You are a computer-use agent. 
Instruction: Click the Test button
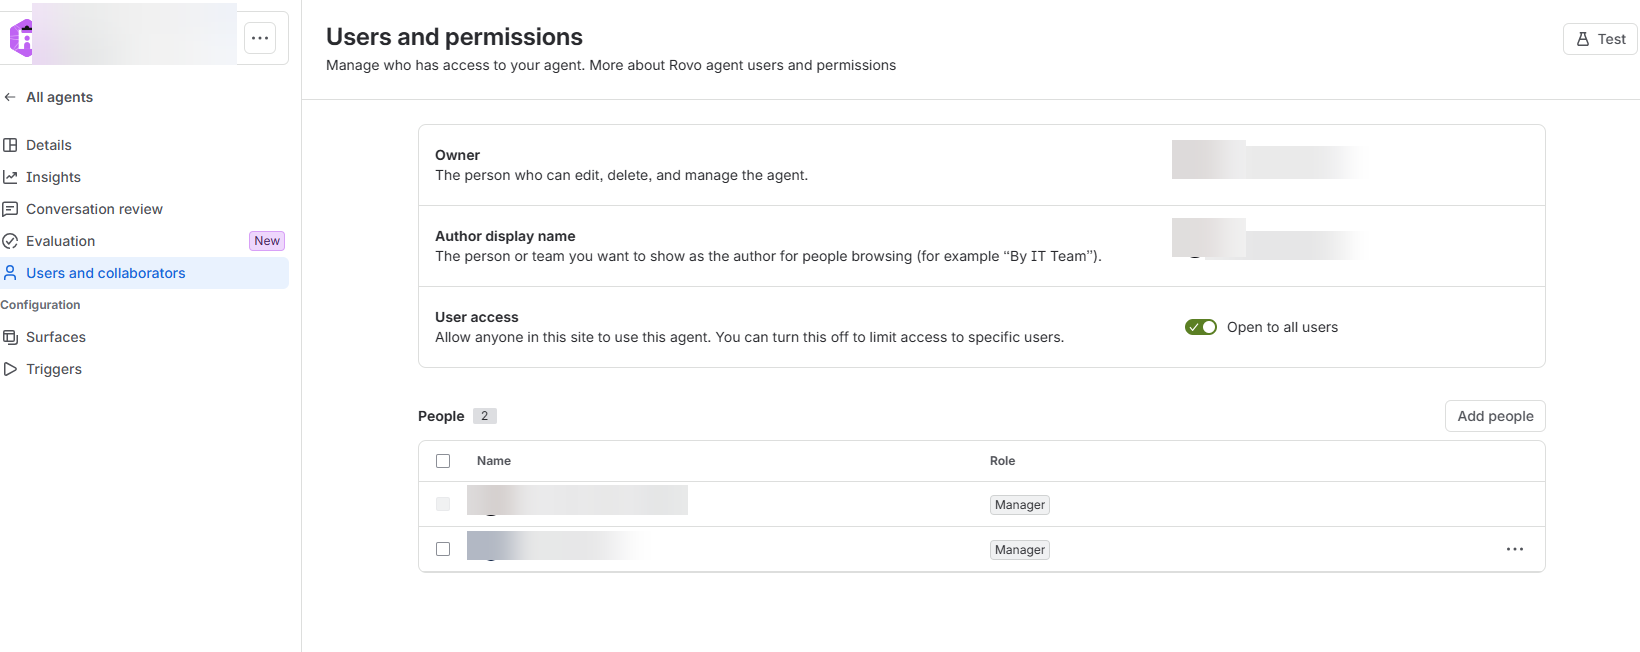pyautogui.click(x=1600, y=39)
